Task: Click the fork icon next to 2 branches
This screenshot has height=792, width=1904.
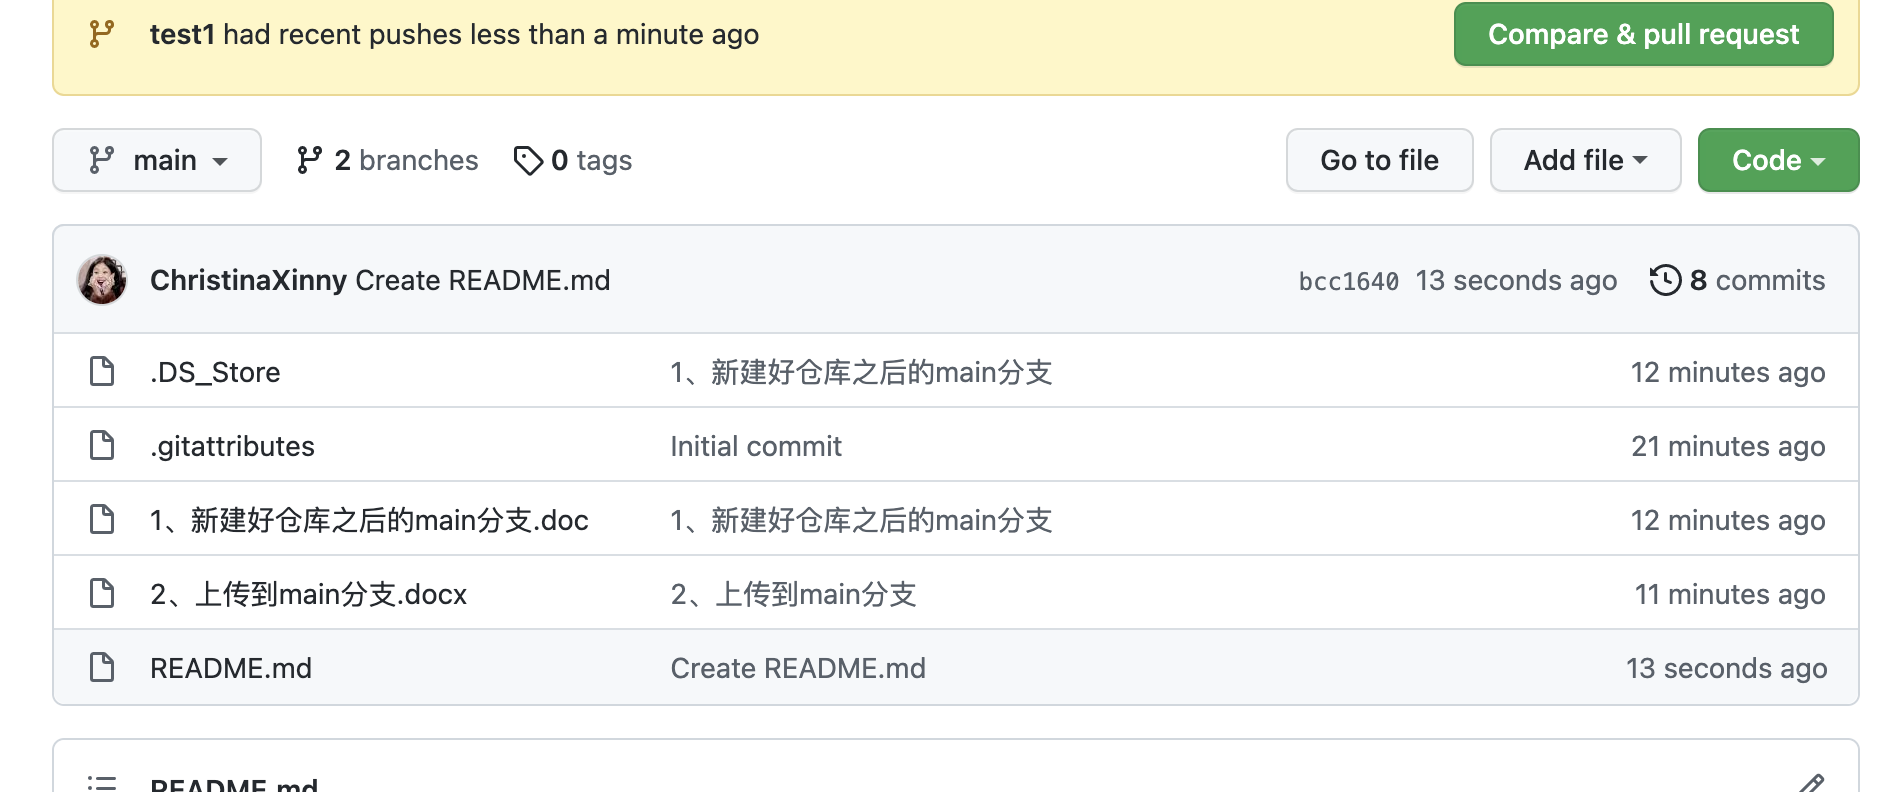Action: [x=309, y=159]
